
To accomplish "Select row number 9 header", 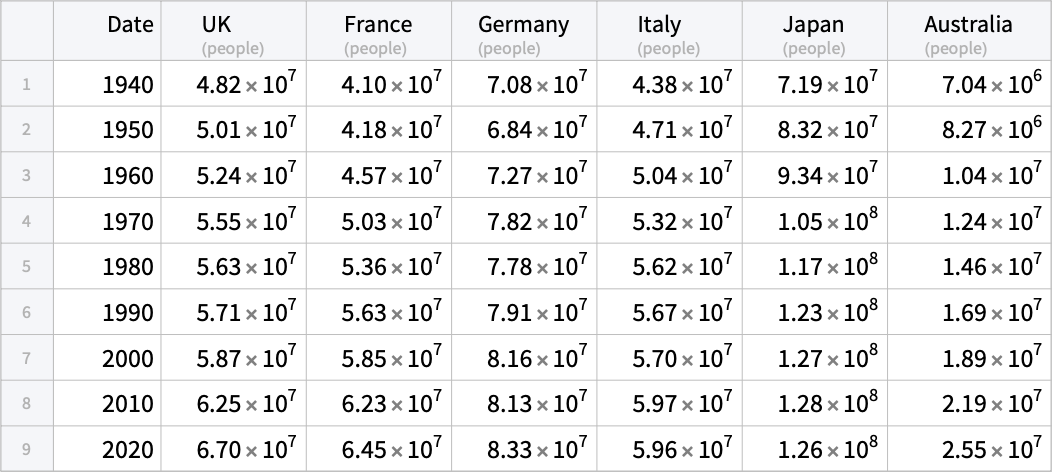I will click(27, 449).
